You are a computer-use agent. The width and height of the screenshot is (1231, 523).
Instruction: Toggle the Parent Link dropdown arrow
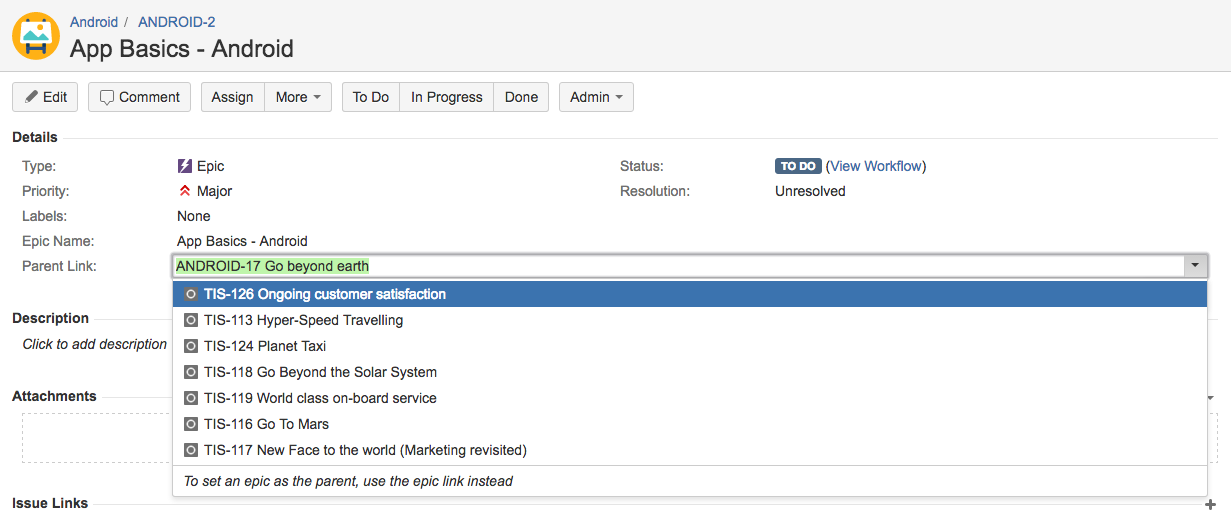coord(1195,266)
